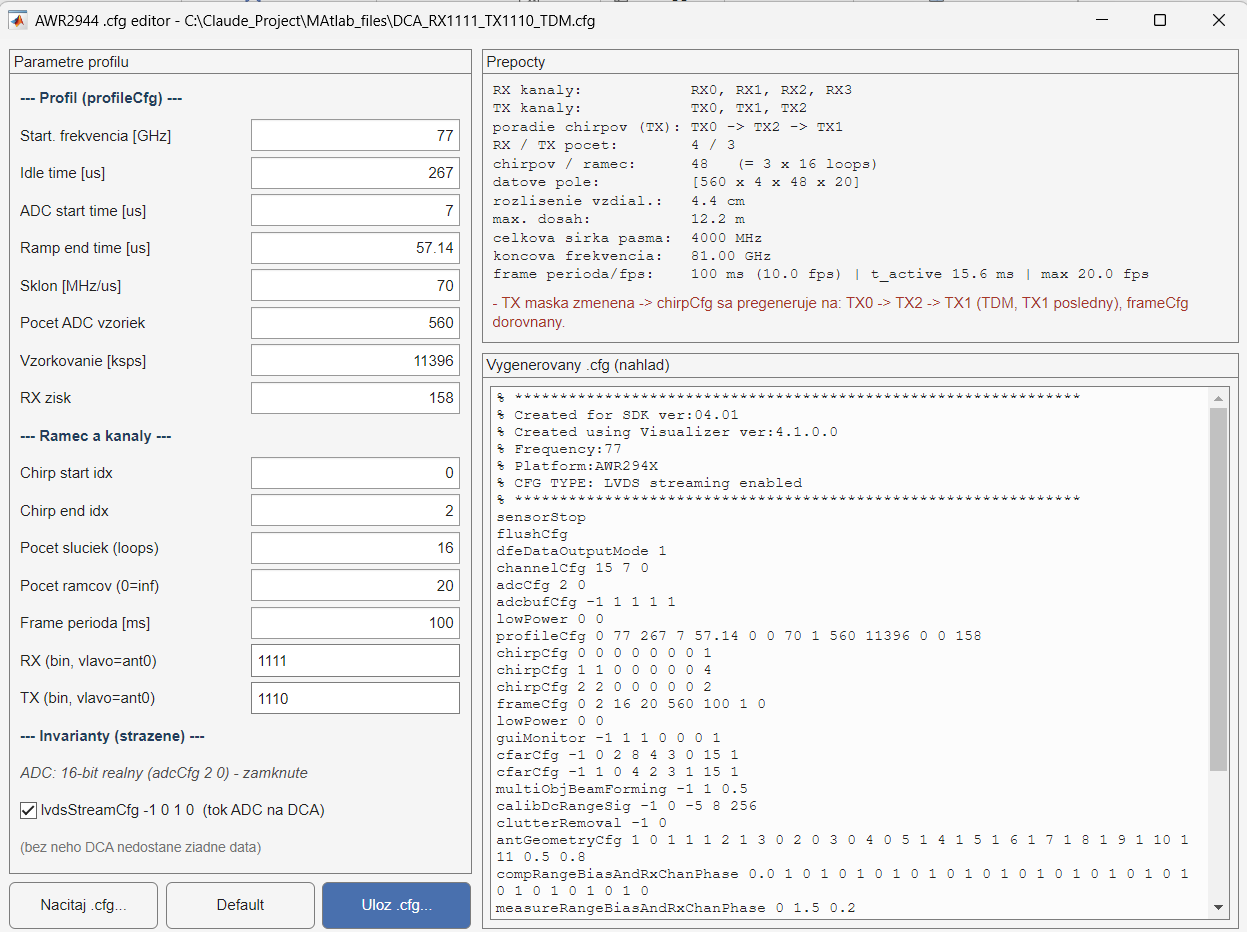Click the Start. frekvencia input field

(x=355, y=136)
